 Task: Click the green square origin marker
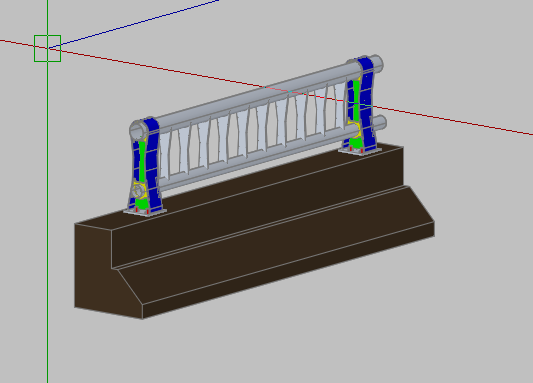pos(48,48)
